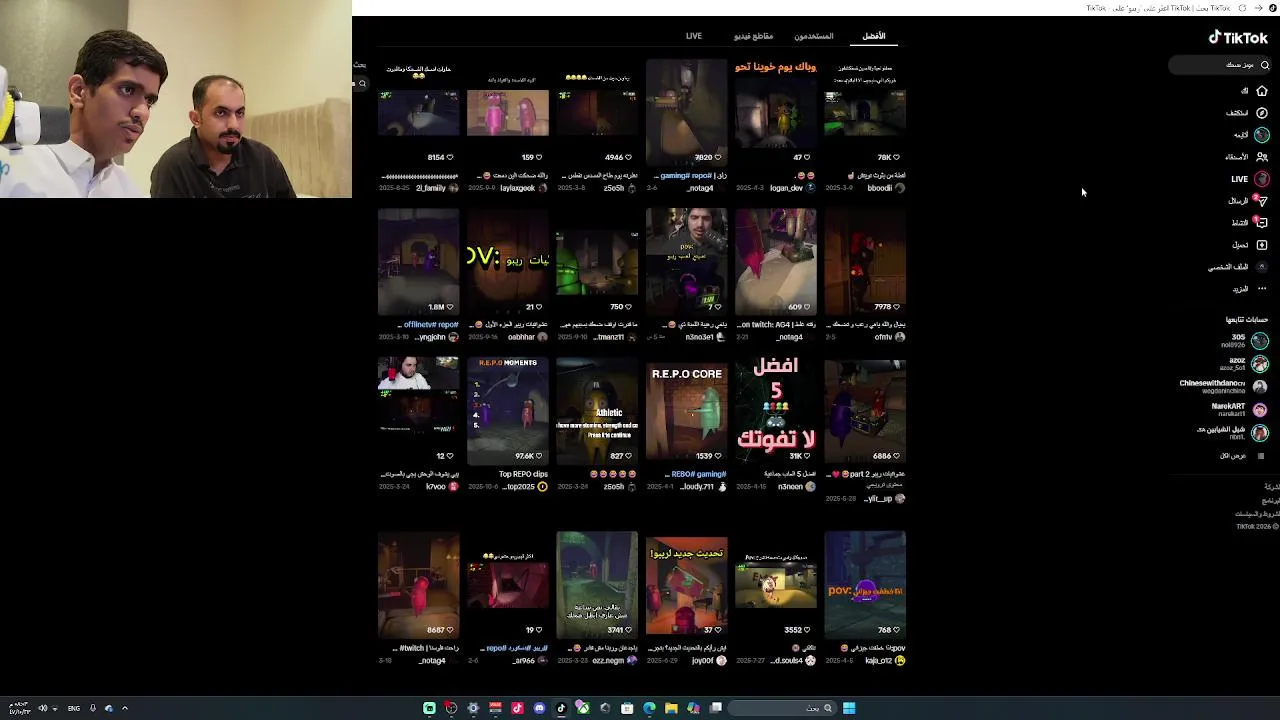The image size is (1280, 720).
Task: Open the video thumbnail by k7voo
Action: point(419,413)
